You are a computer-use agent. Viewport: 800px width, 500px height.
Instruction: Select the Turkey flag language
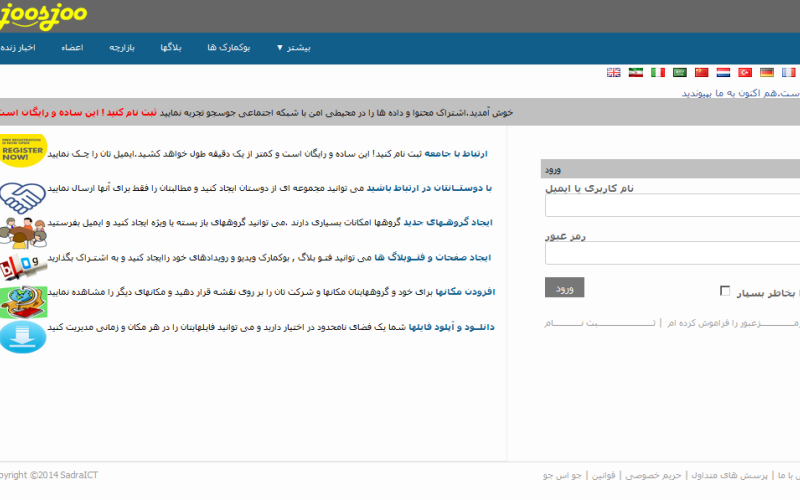pos(745,72)
